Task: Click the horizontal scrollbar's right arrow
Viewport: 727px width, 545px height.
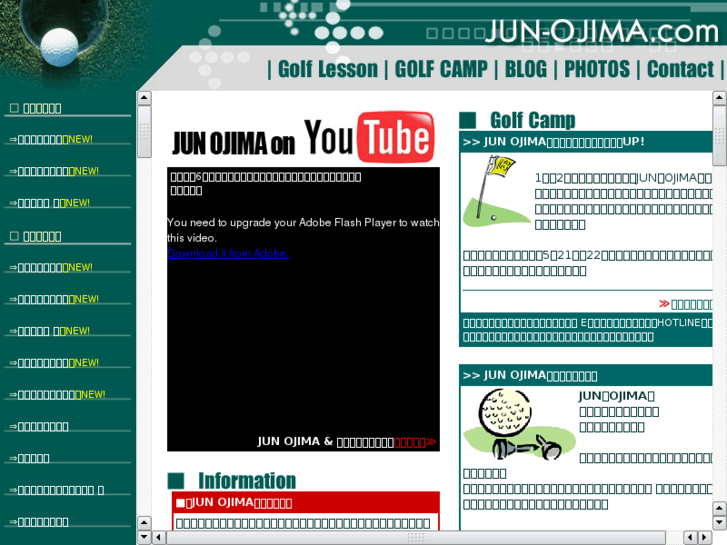Action: 705,538
